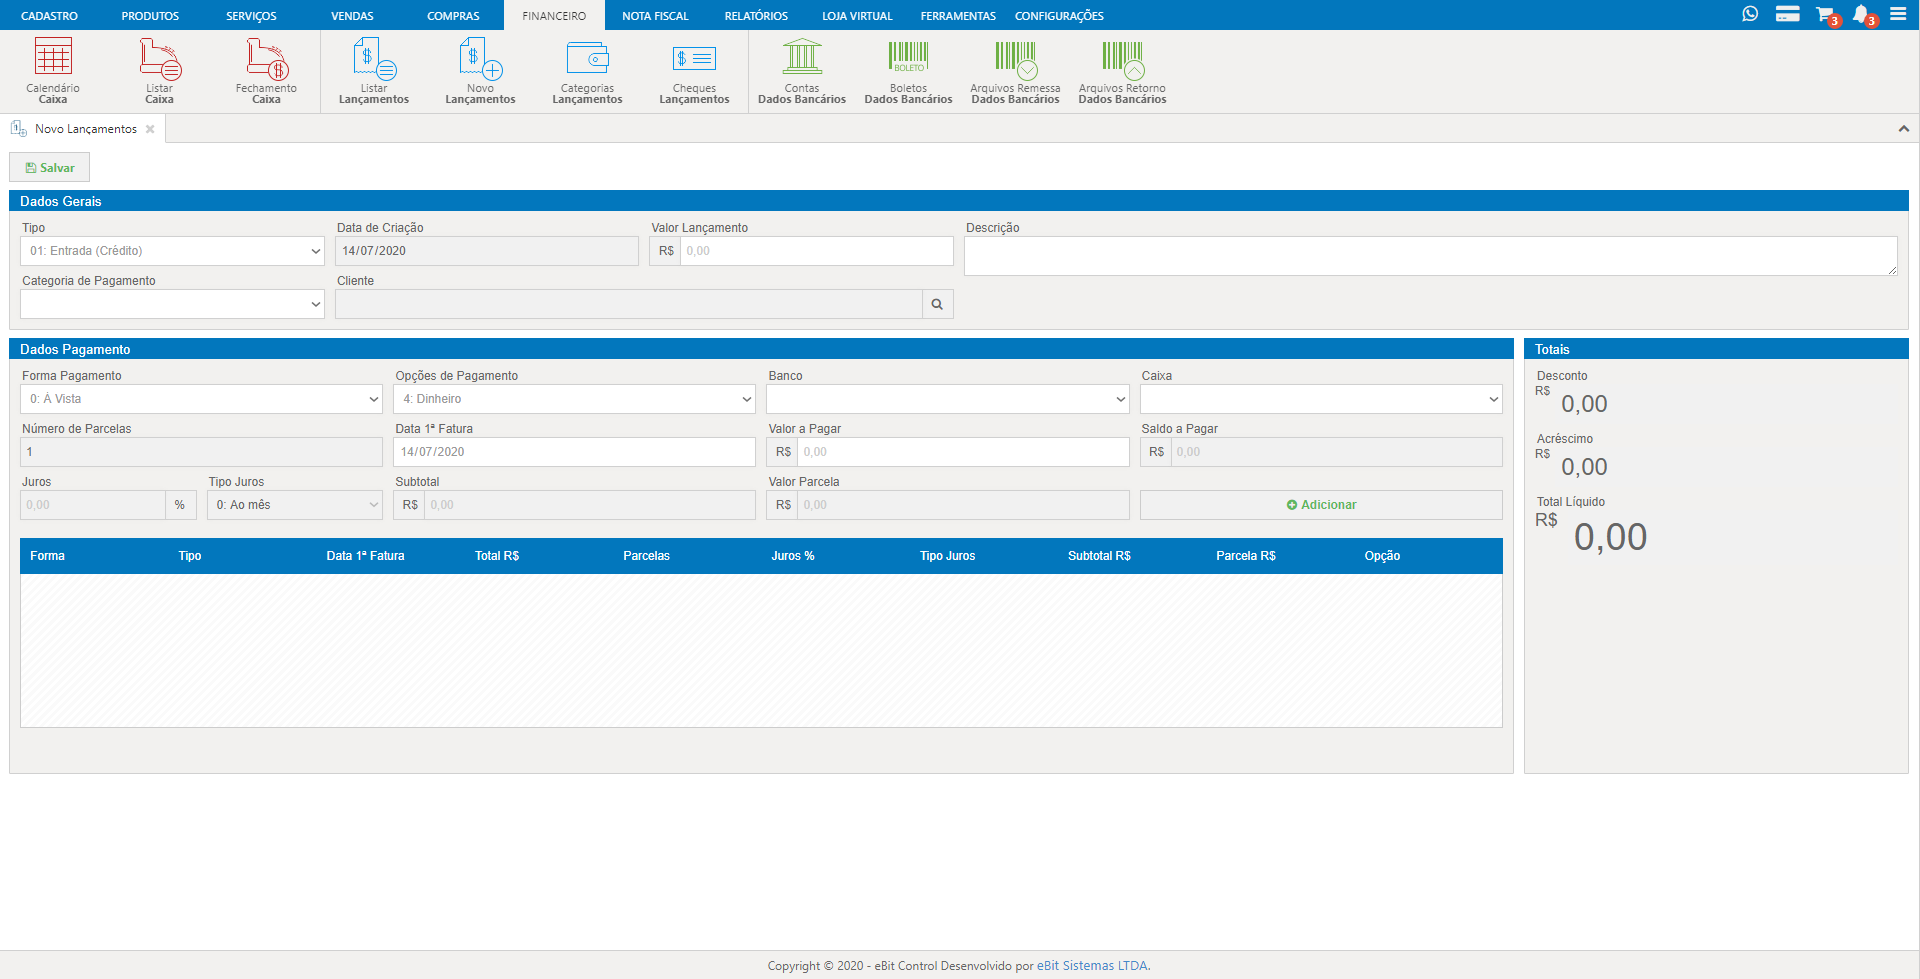Open the bell notifications icon
This screenshot has height=979, width=1920.
(1863, 15)
